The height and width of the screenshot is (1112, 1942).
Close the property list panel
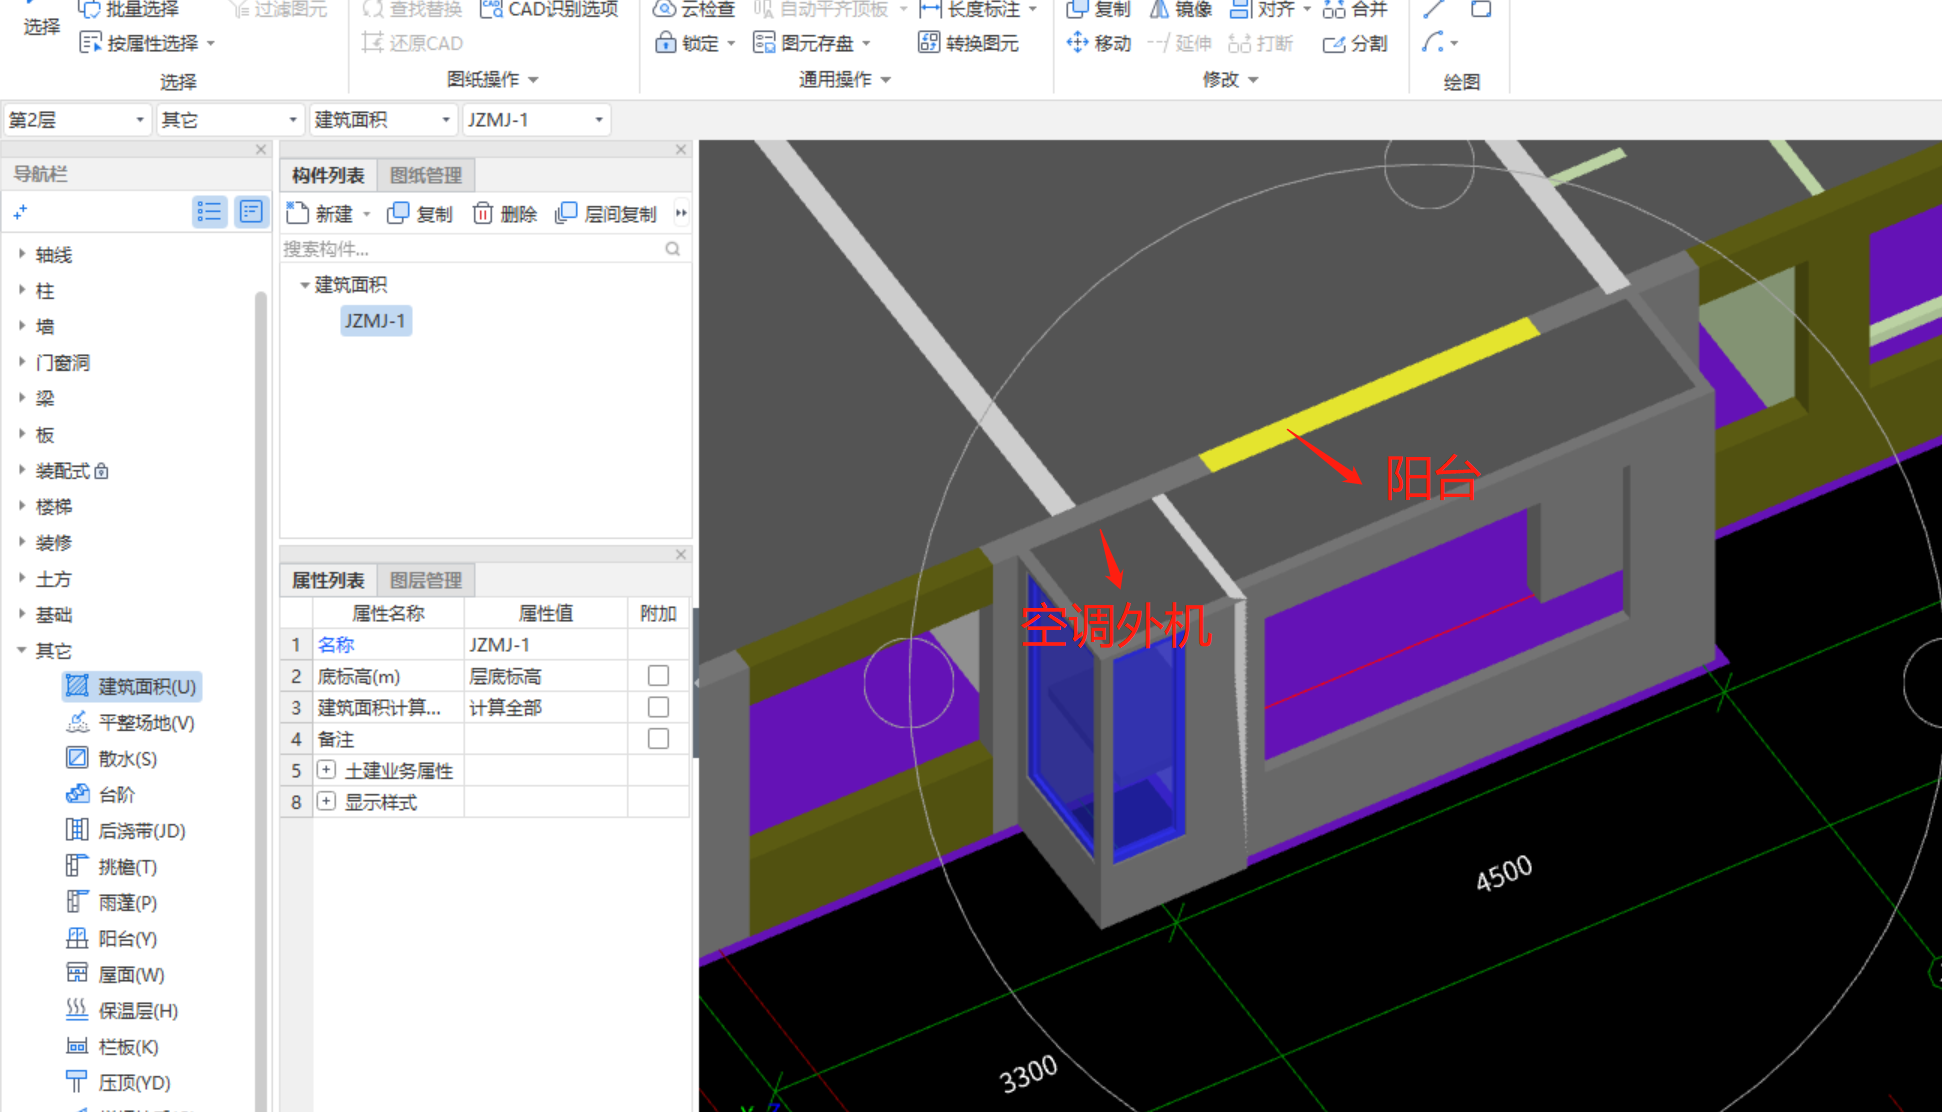pyautogui.click(x=681, y=554)
